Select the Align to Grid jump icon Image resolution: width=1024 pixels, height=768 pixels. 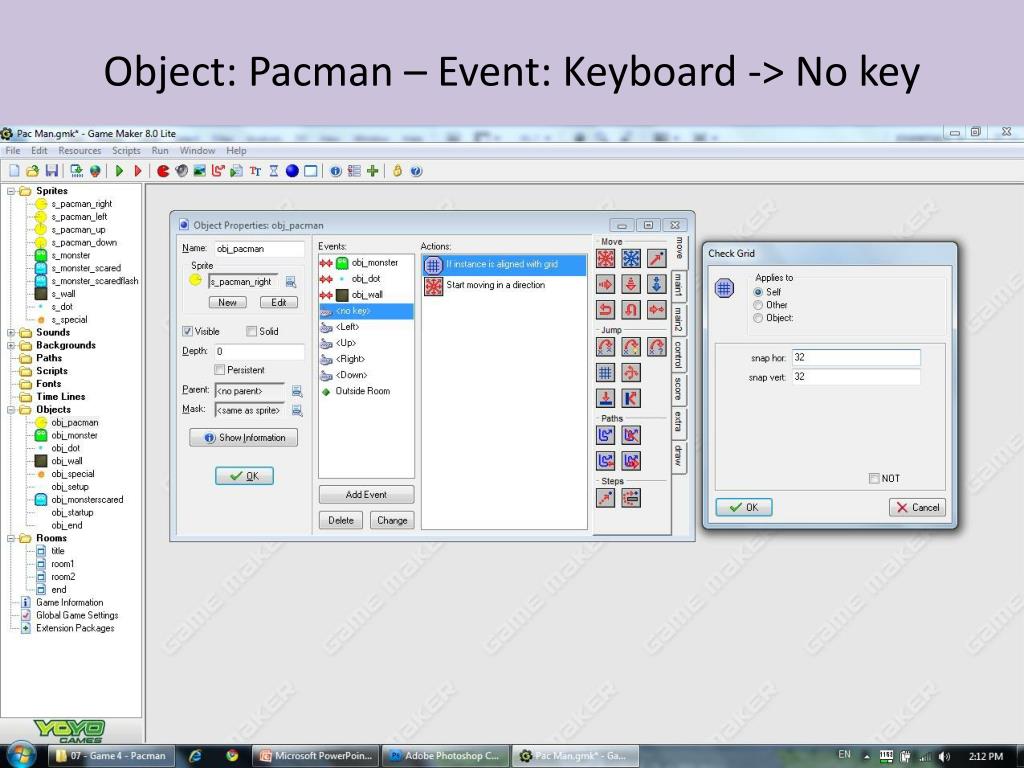pyautogui.click(x=605, y=373)
